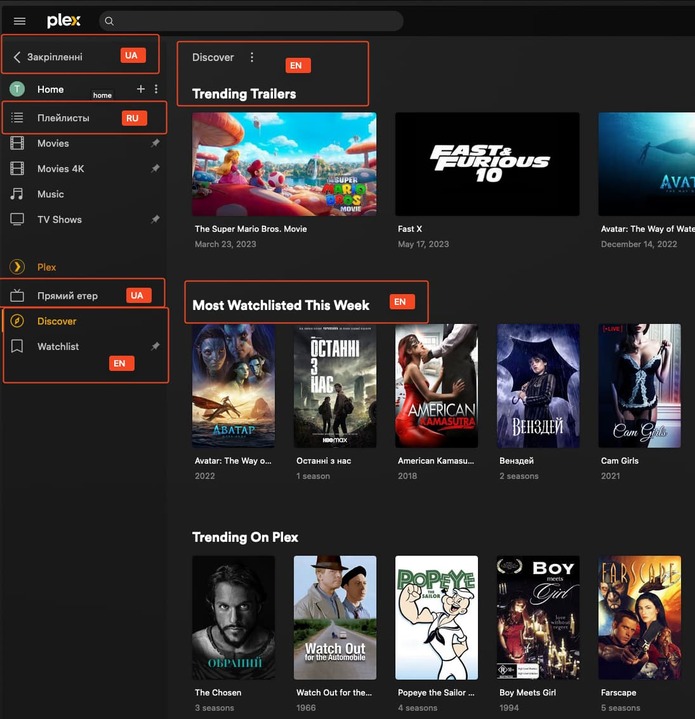
Task: Click the TV Shows screen icon
Action: 17,219
